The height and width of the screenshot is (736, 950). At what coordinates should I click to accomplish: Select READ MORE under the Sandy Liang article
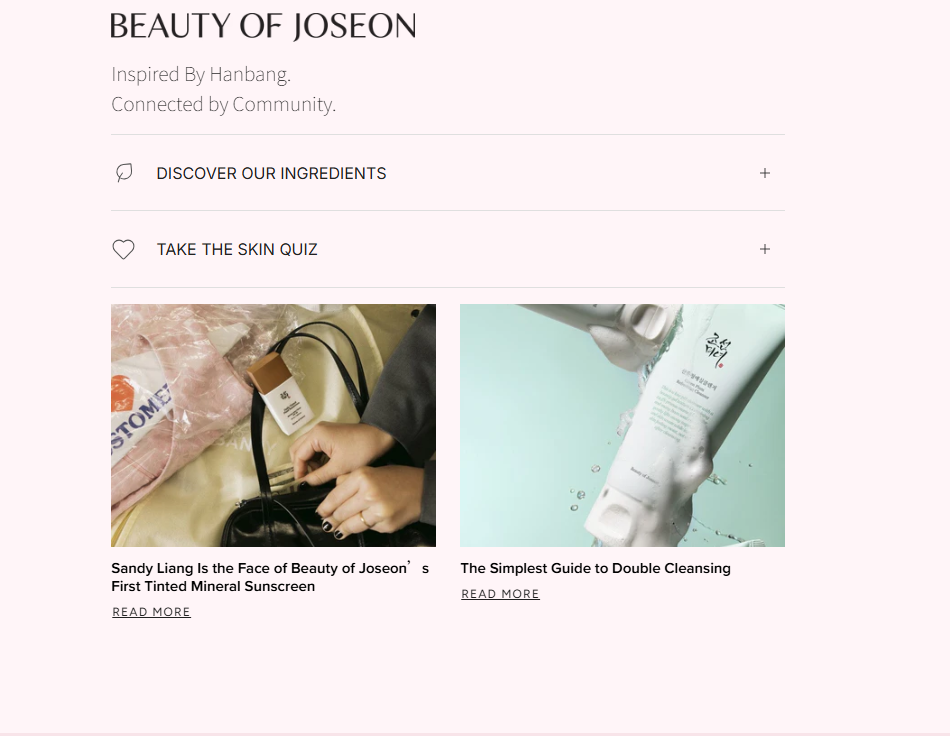pos(151,612)
